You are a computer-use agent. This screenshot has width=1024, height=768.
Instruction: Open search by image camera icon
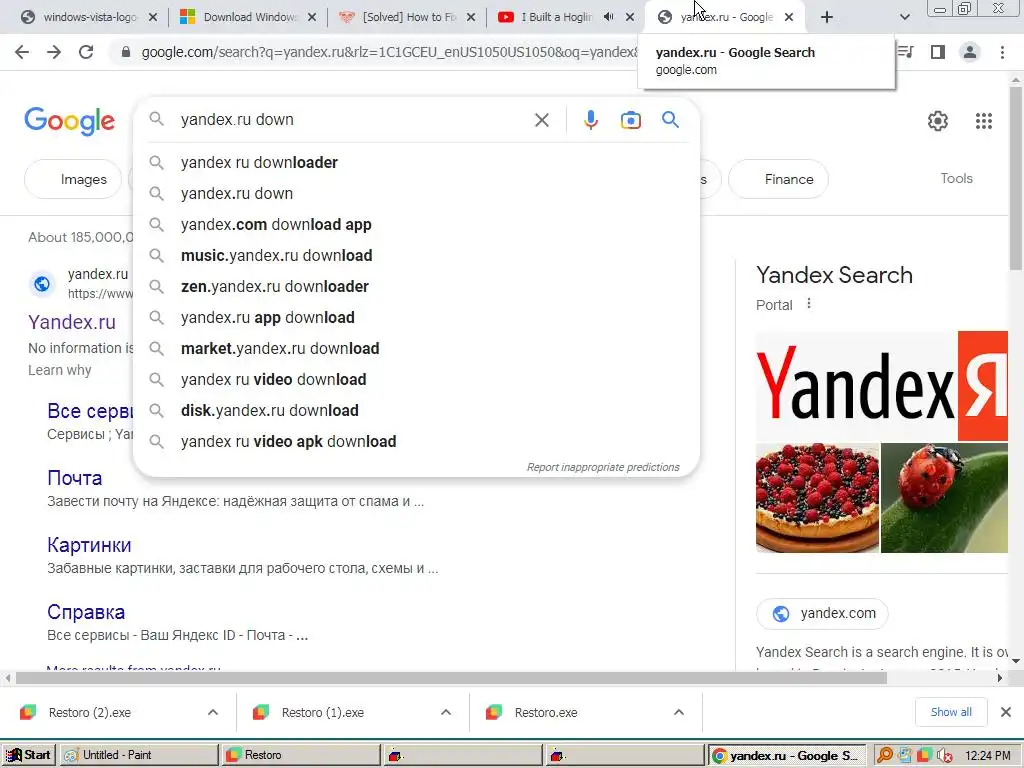pos(630,120)
